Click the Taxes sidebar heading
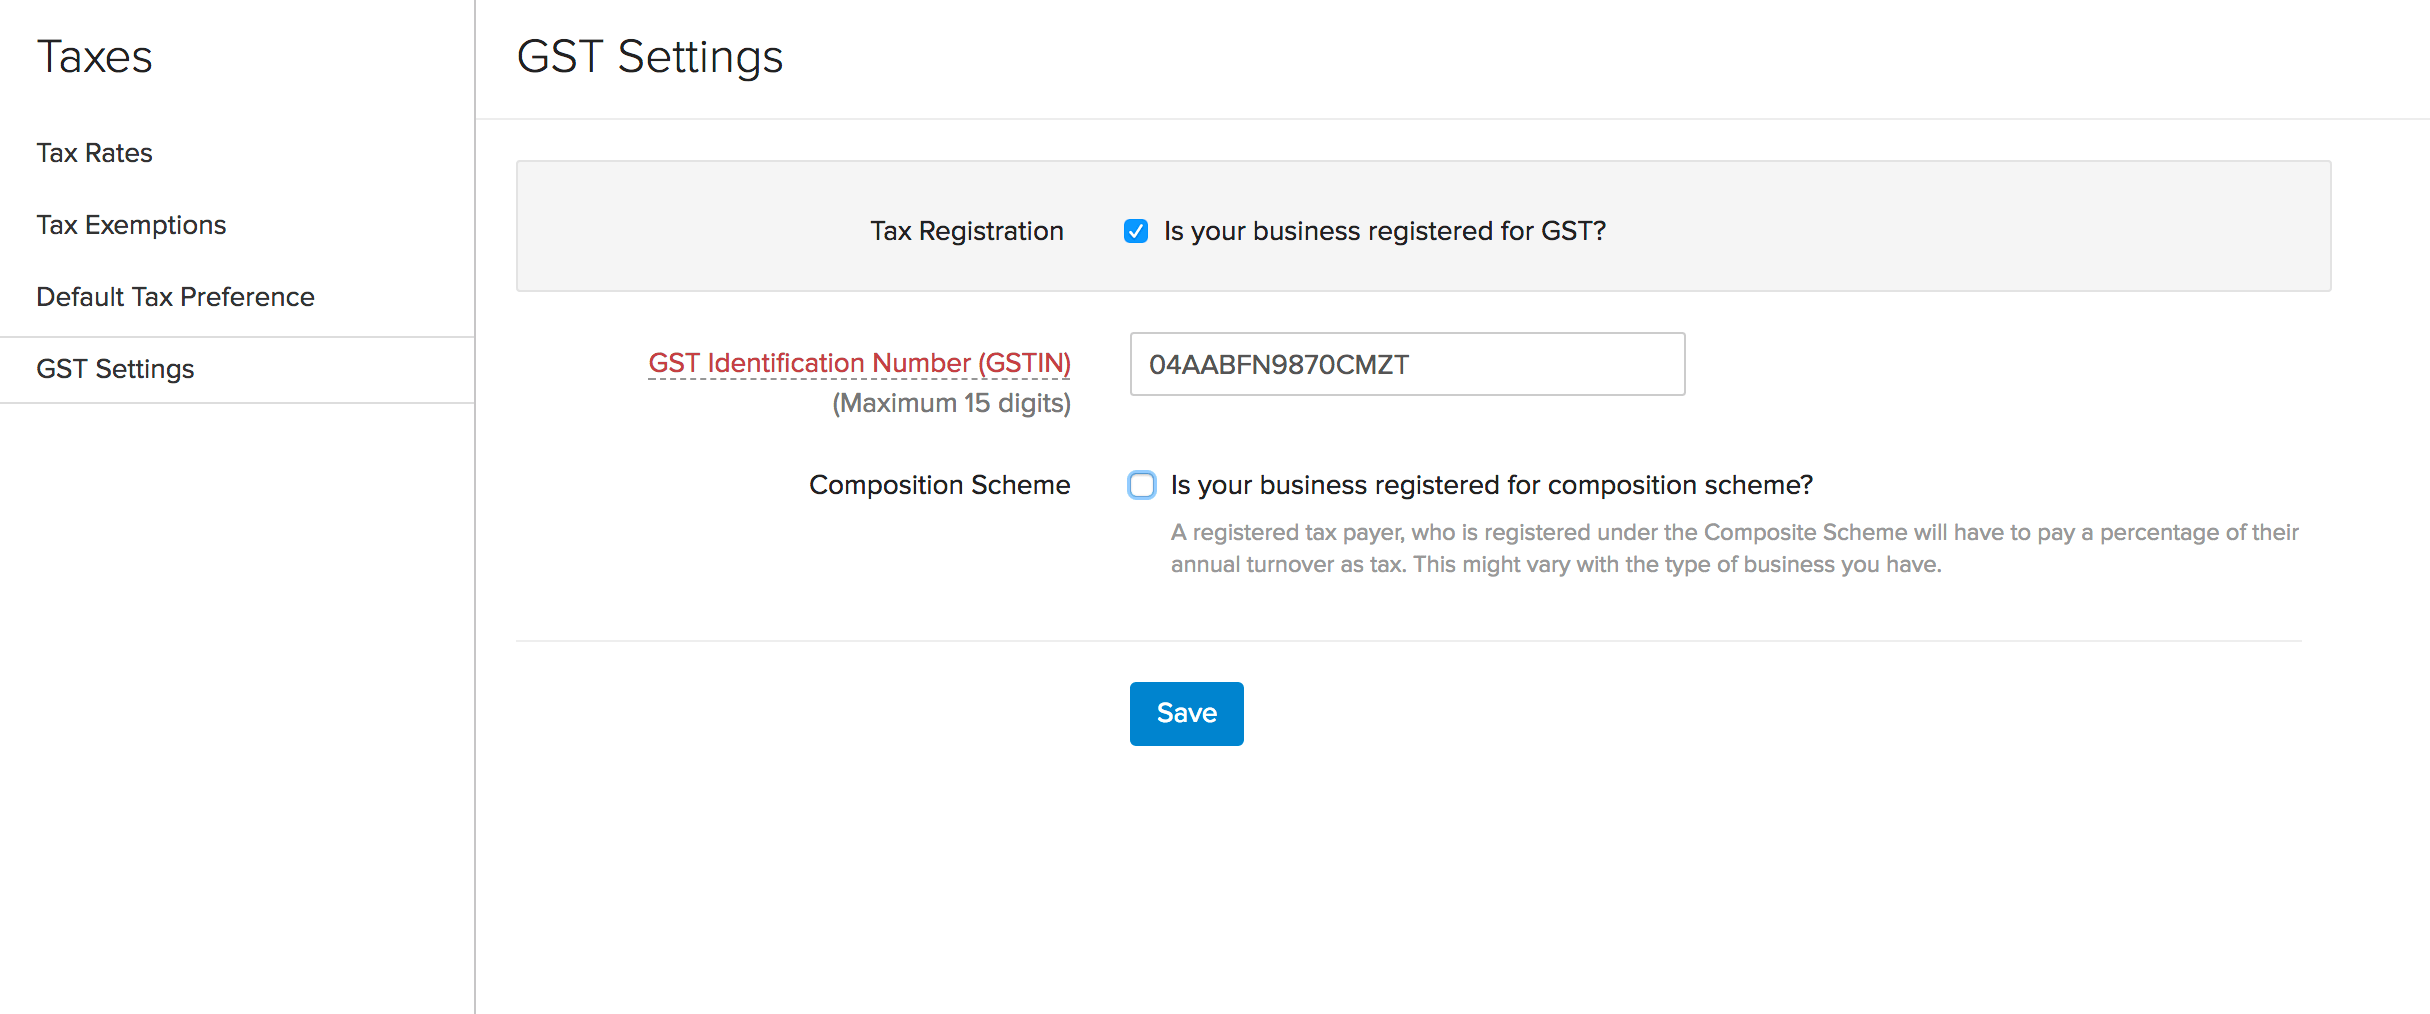Screen dimensions: 2430x1014 tap(94, 57)
